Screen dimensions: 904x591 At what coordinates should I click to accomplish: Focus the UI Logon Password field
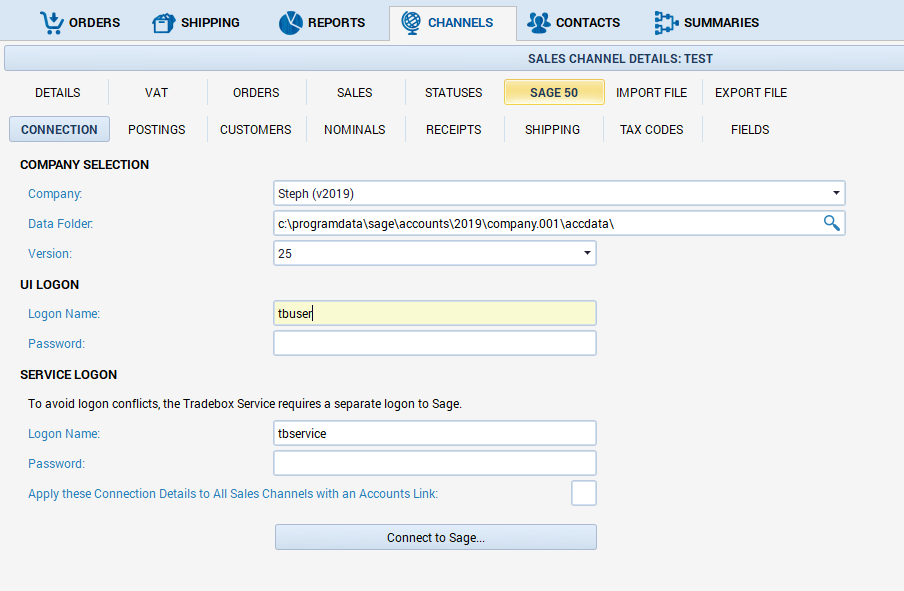point(435,343)
